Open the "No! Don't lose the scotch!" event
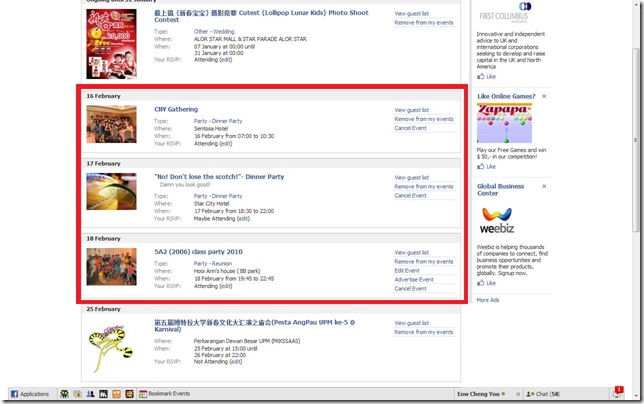 [x=219, y=177]
